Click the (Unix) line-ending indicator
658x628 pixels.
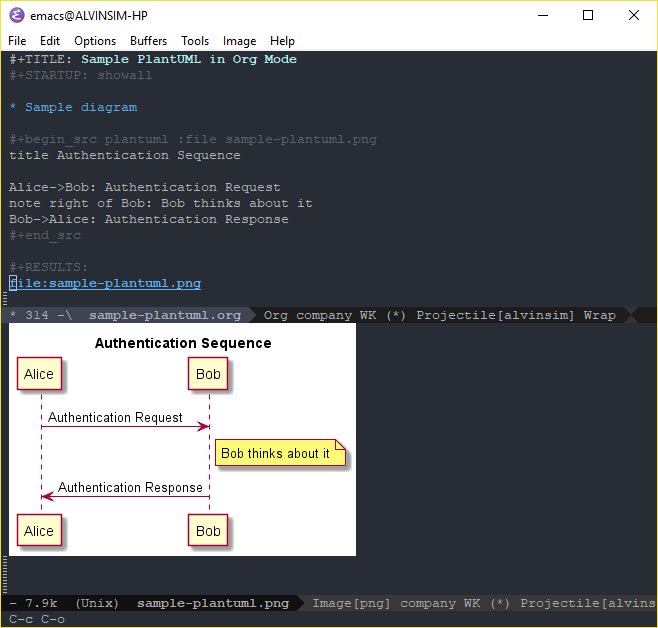[x=97, y=603]
